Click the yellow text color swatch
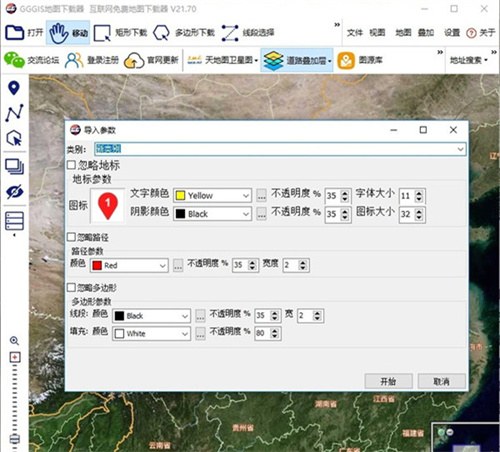The width and height of the screenshot is (500, 452). click(180, 195)
